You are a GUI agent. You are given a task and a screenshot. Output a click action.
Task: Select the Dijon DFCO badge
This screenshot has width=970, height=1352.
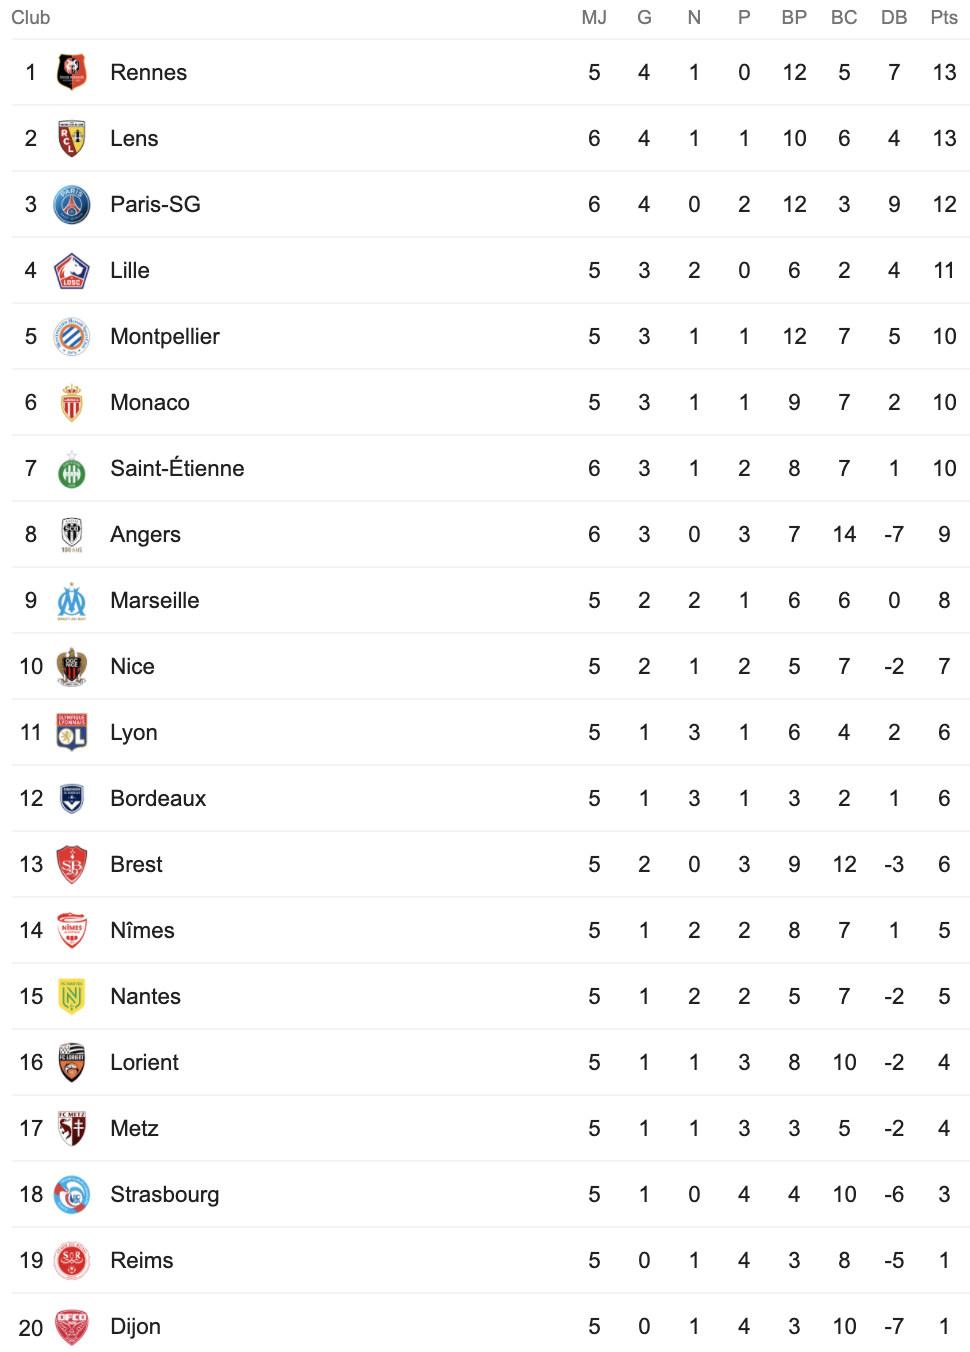click(72, 1326)
